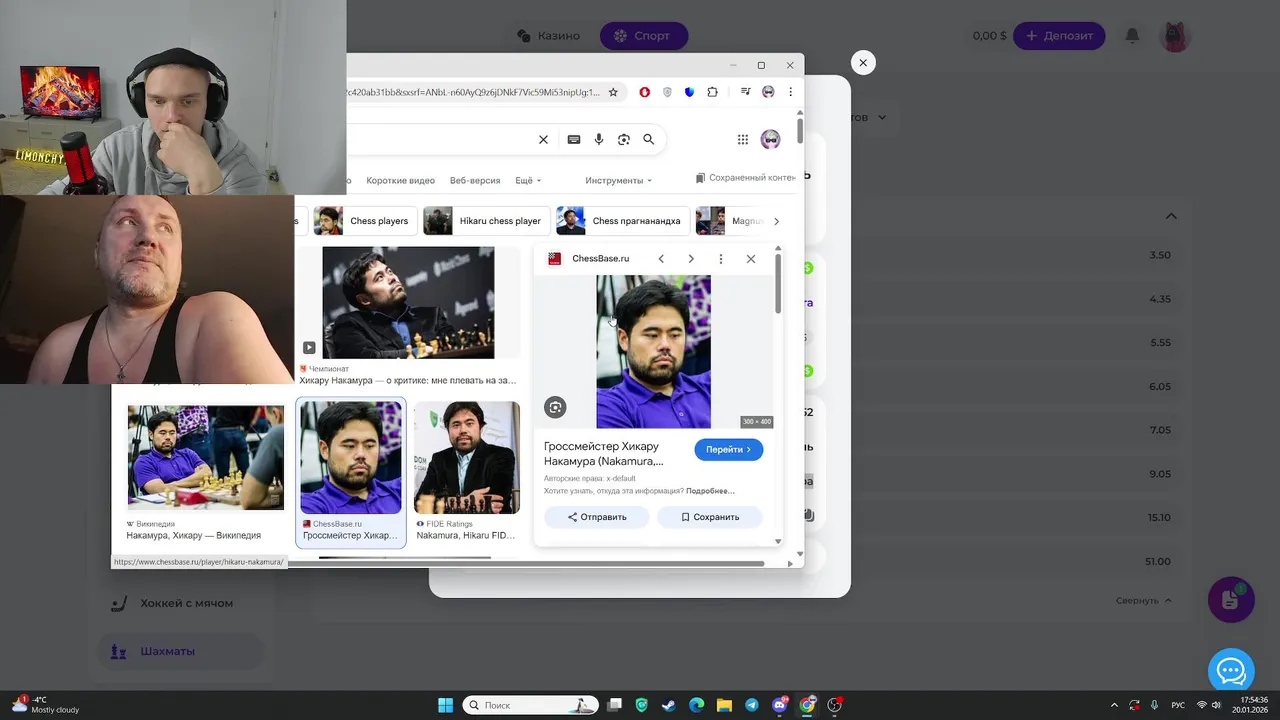
Task: Collapse the odds section with the up chevron
Action: click(1171, 216)
